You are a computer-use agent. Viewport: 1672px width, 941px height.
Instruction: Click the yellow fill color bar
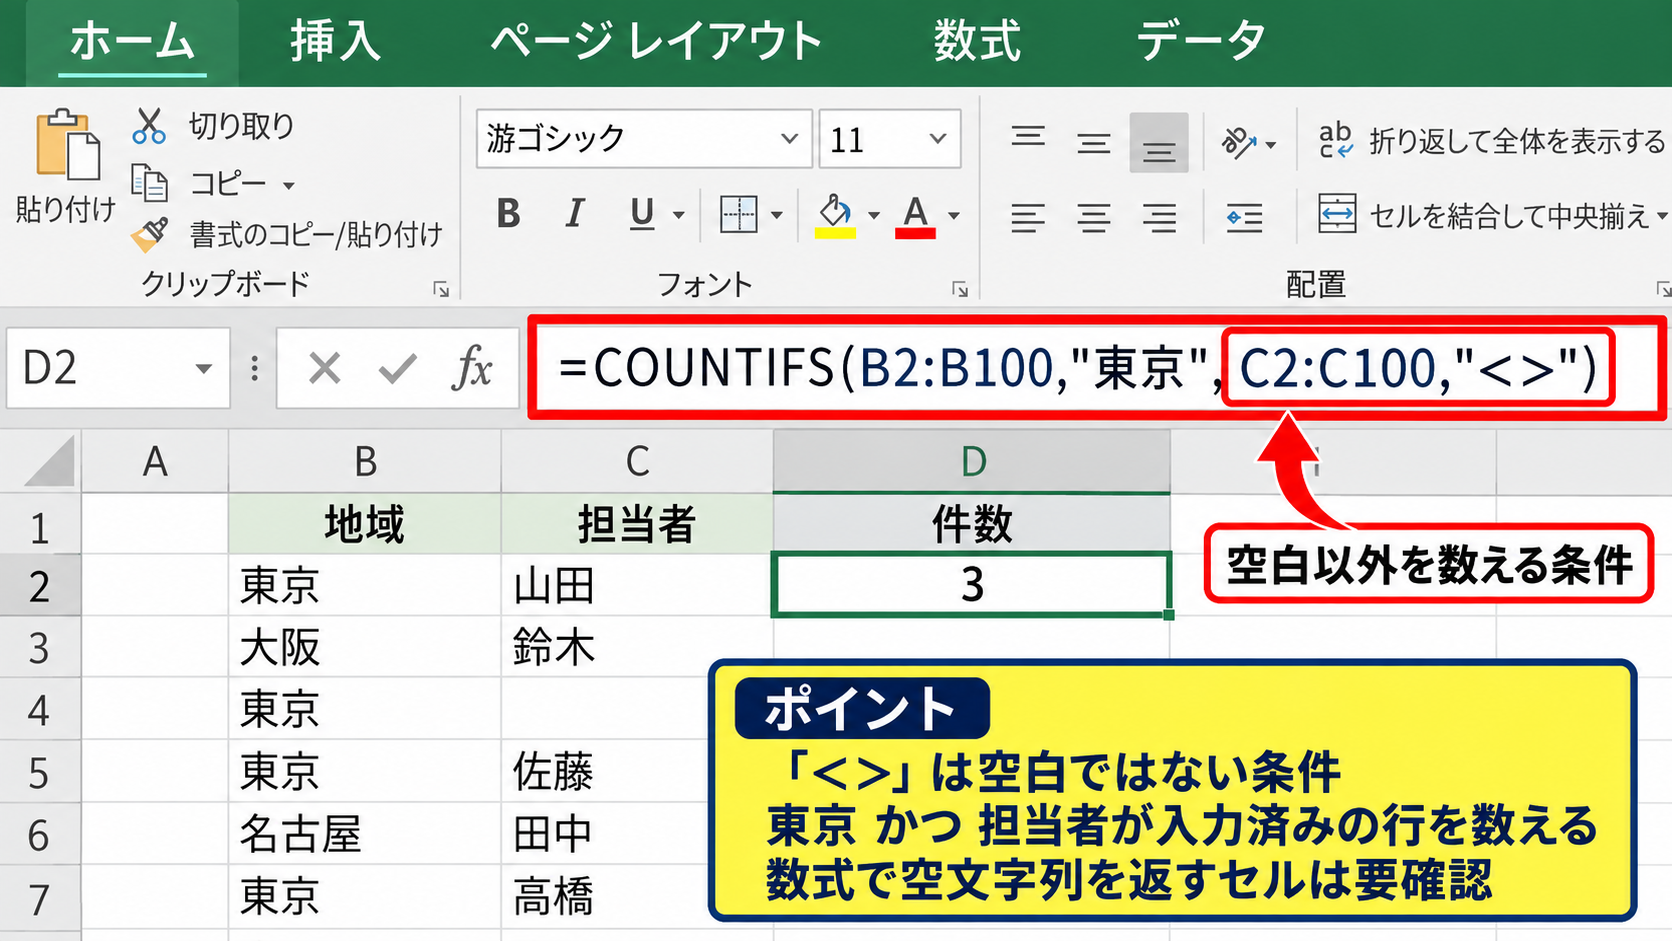coord(835,233)
